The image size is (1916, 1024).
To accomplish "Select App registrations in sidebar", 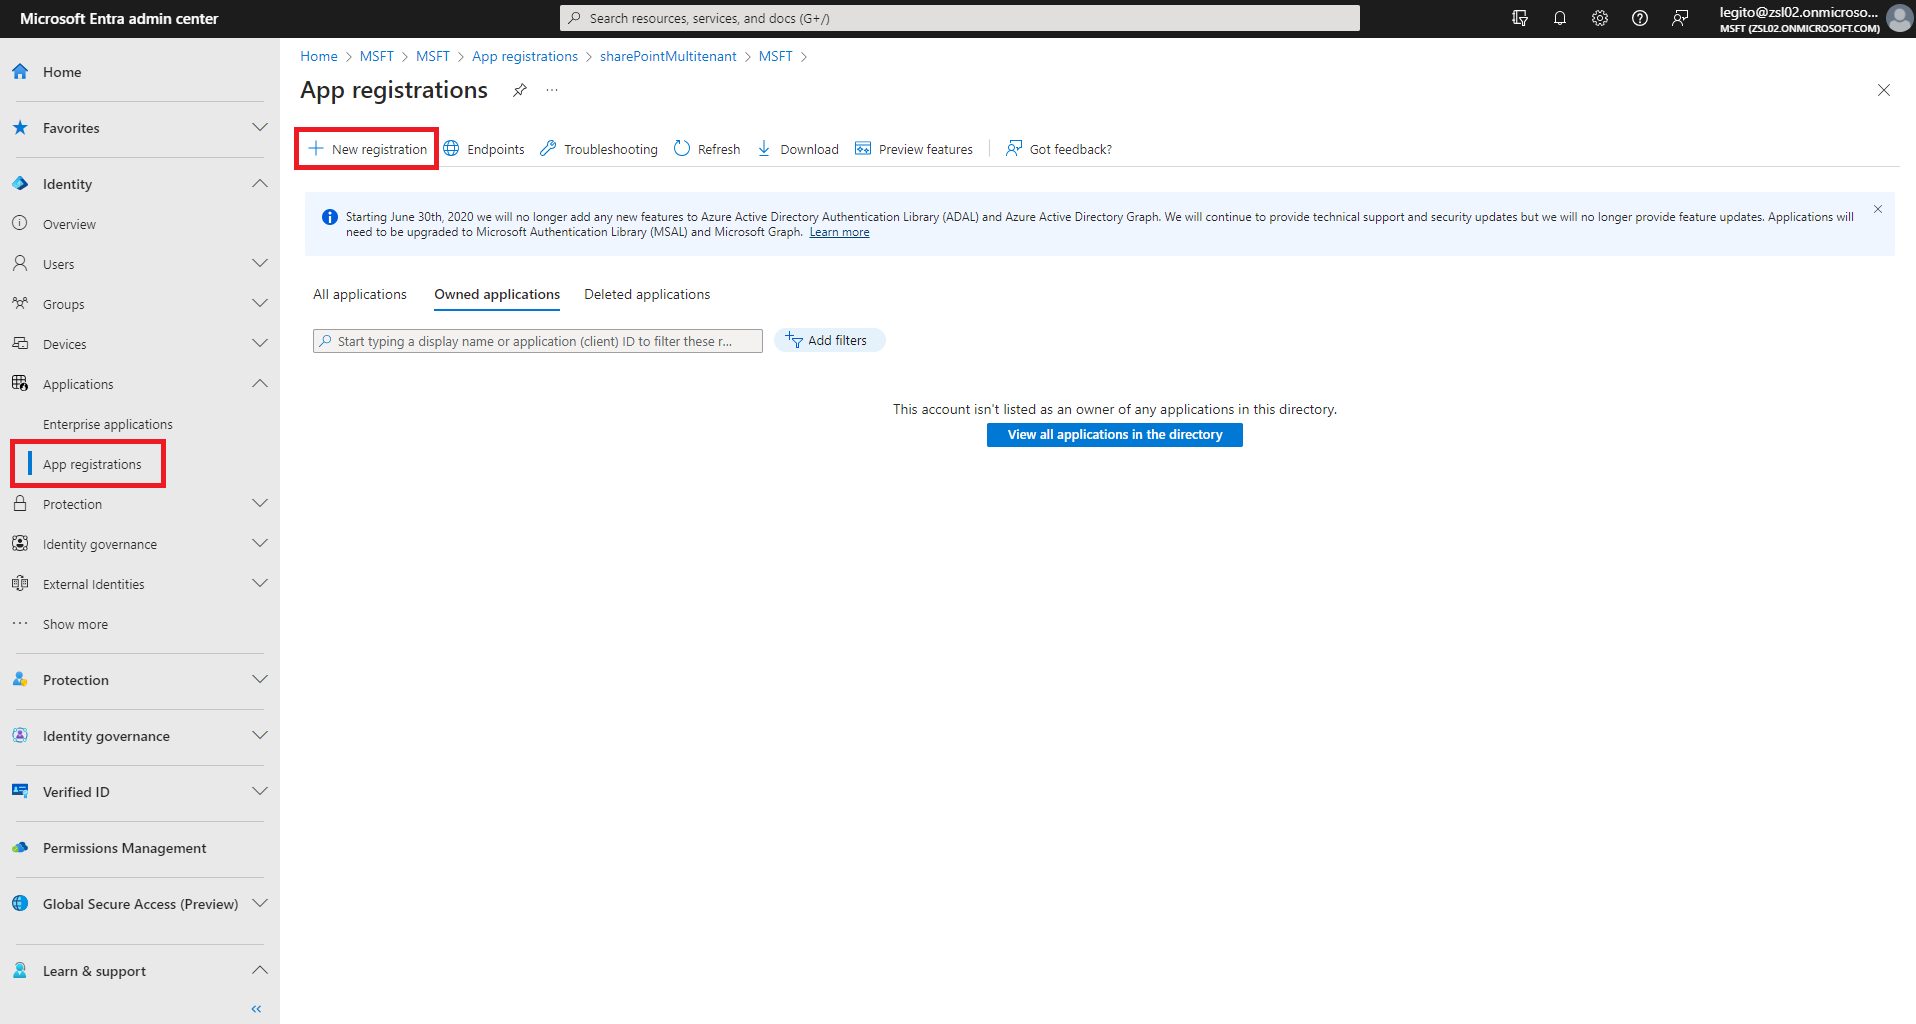I will pyautogui.click(x=92, y=464).
